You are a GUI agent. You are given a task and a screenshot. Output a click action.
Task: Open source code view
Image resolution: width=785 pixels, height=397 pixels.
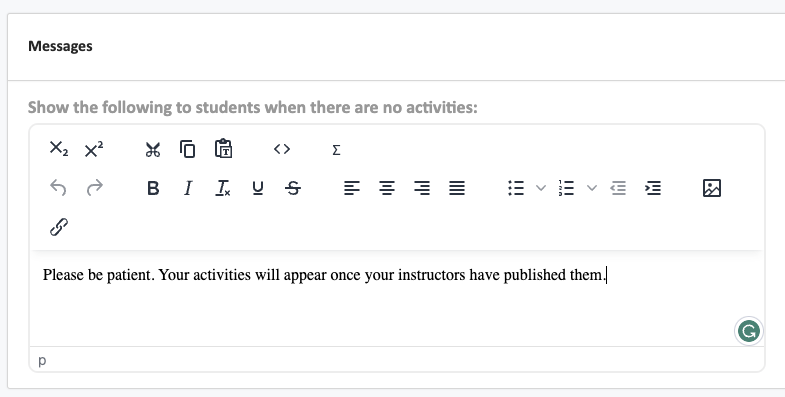tap(282, 149)
